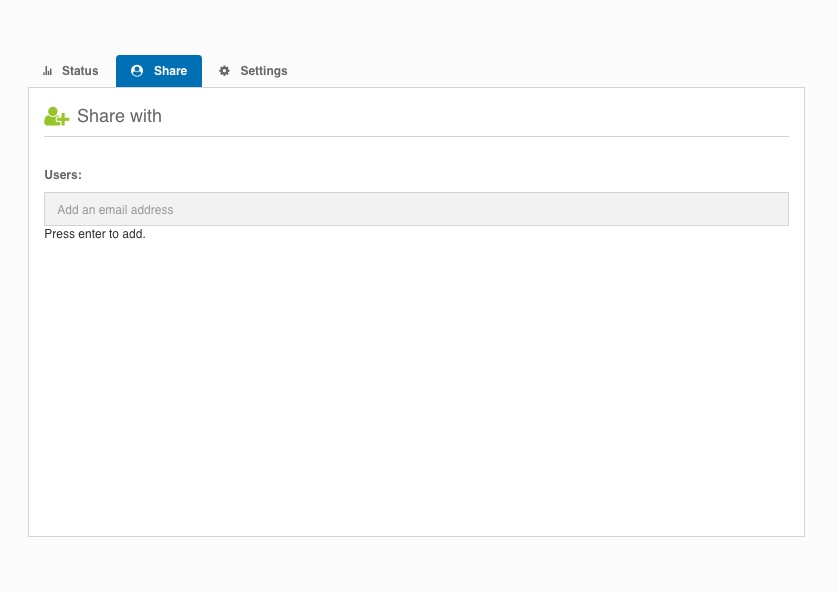Image resolution: width=839 pixels, height=592 pixels.
Task: Focus the Add an email address field
Action: [x=416, y=209]
